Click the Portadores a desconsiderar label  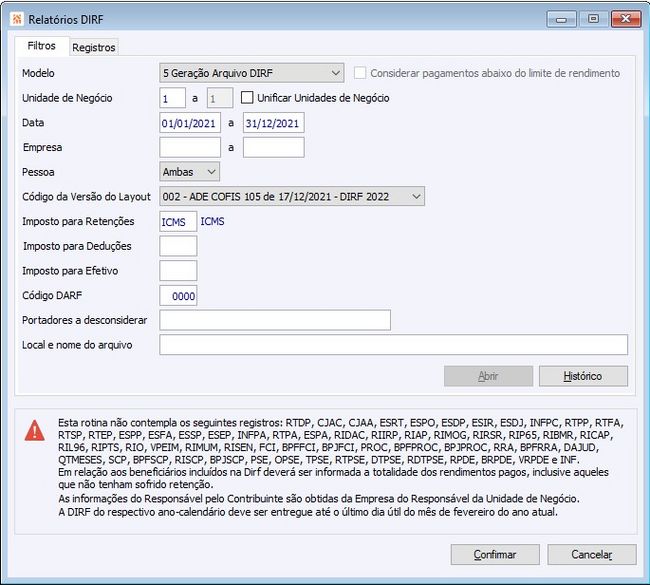tap(85, 320)
